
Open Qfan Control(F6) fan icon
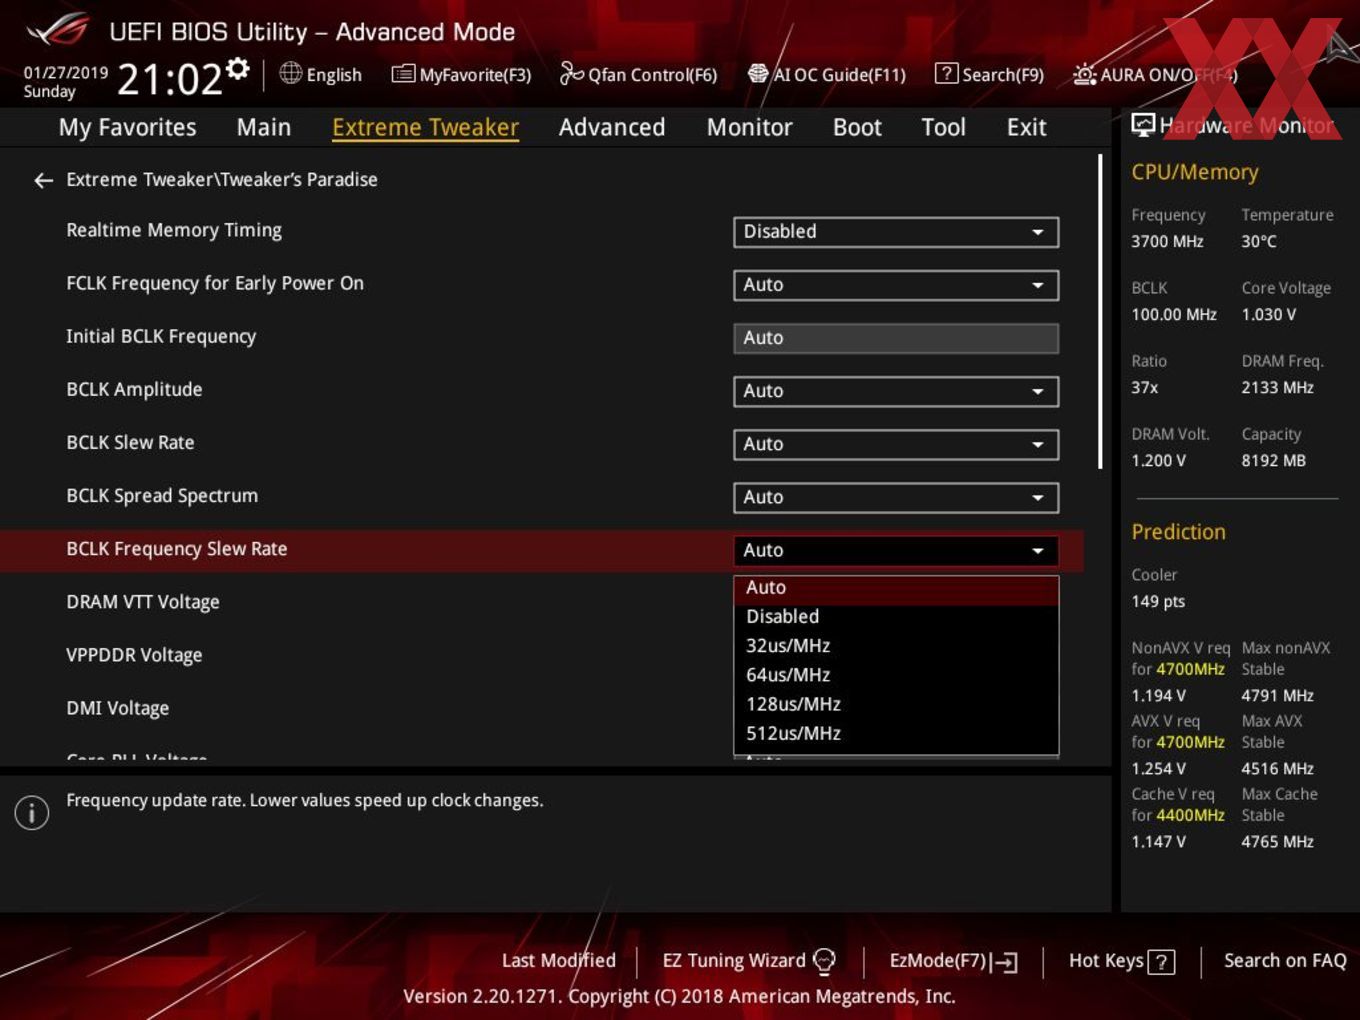571,73
